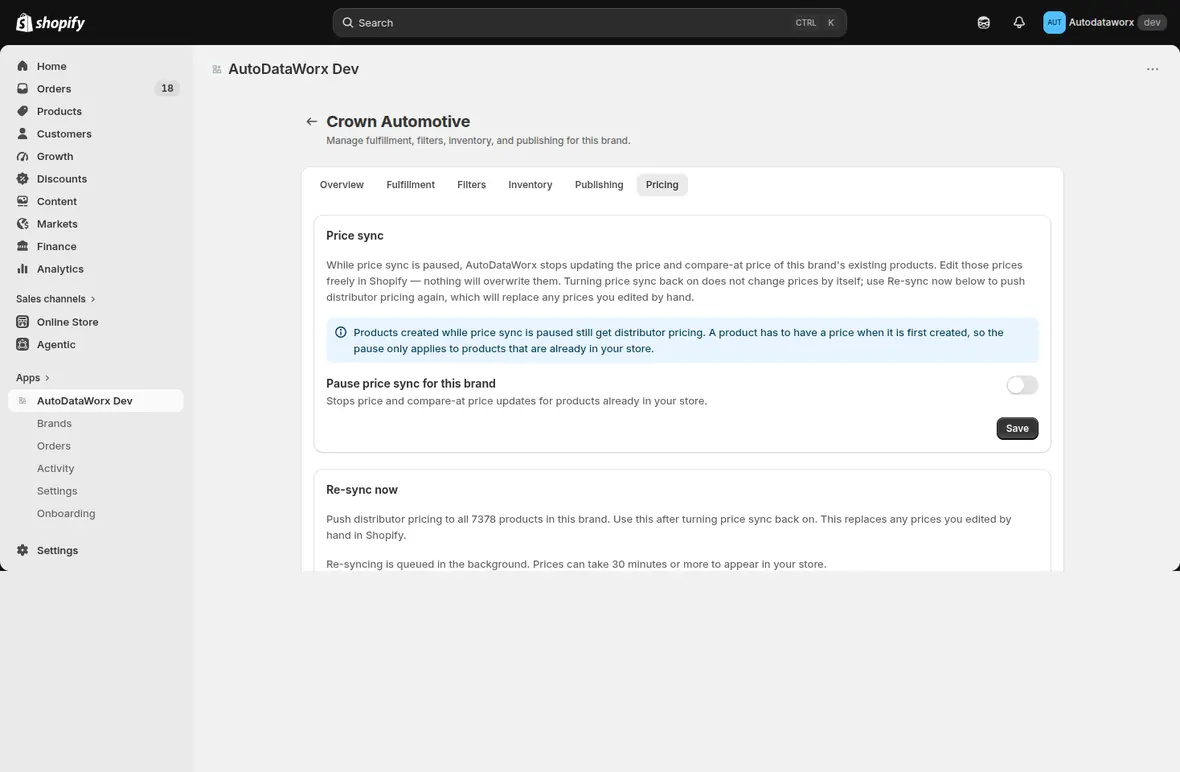Screen dimensions: 1180x772
Task: Click the Price sync heading
Action: click(x=354, y=236)
